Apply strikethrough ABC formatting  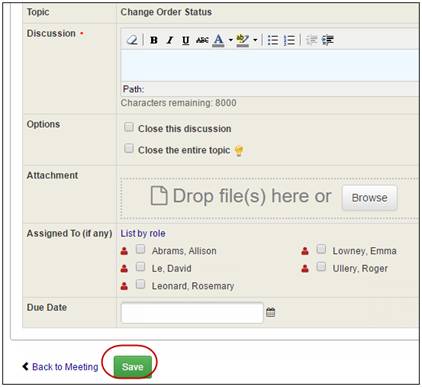click(202, 40)
